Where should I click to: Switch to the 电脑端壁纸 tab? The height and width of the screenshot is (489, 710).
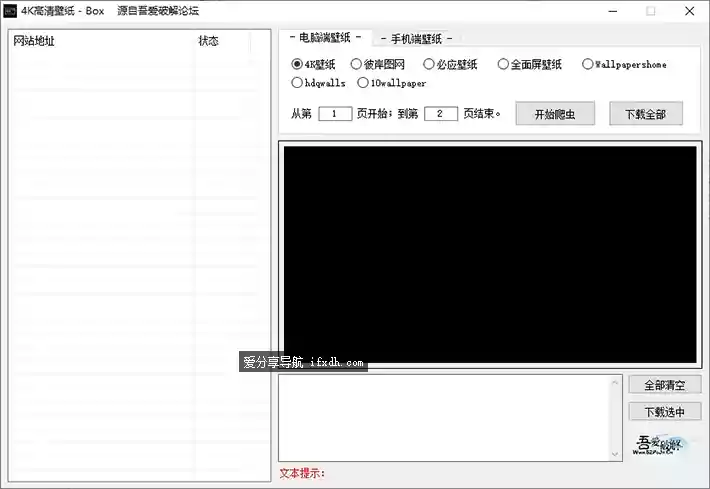[x=325, y=38]
